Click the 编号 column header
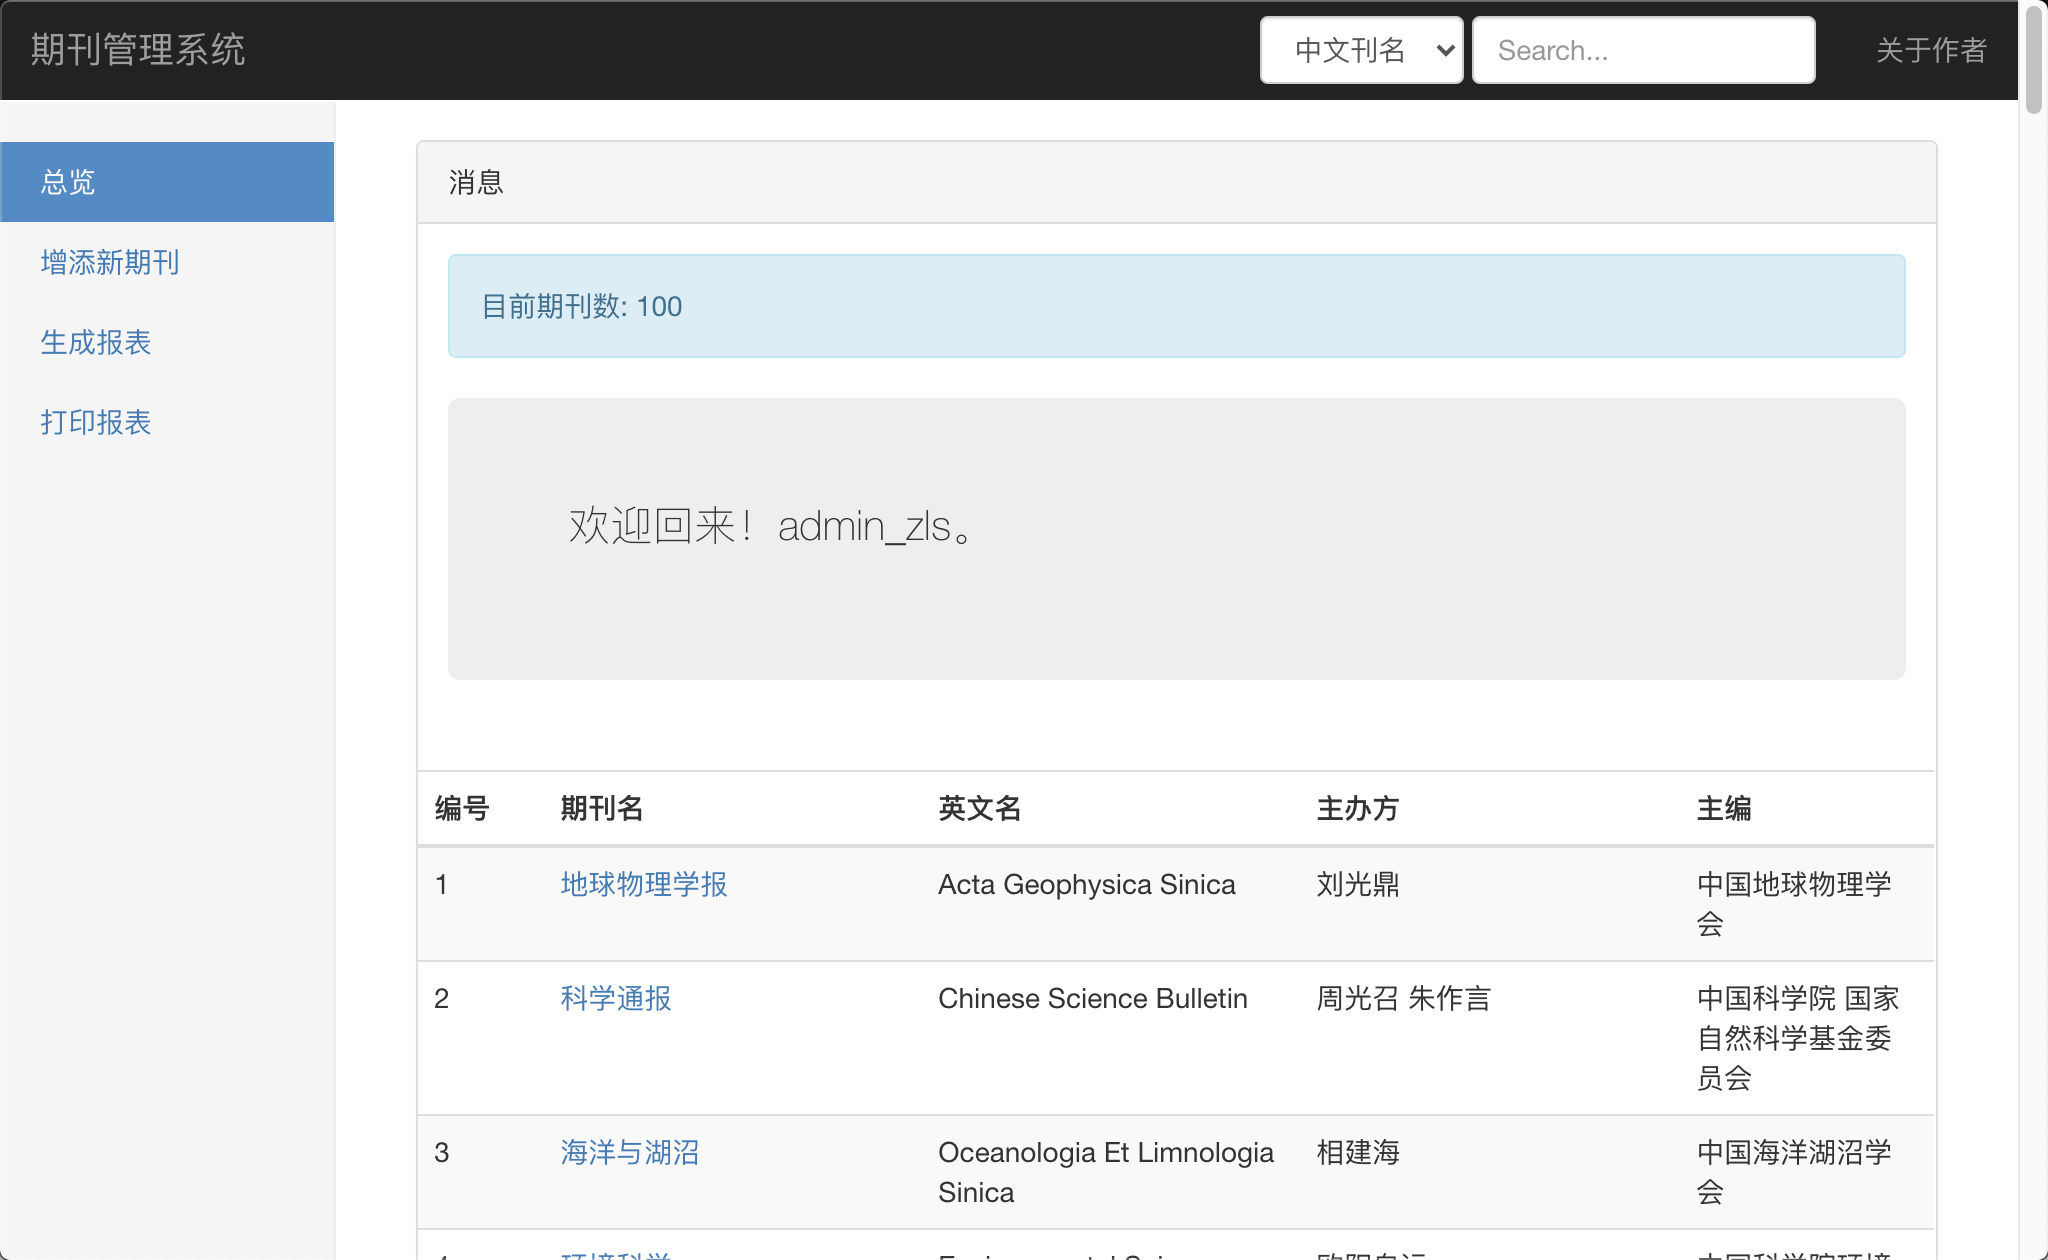The image size is (2048, 1260). (461, 808)
